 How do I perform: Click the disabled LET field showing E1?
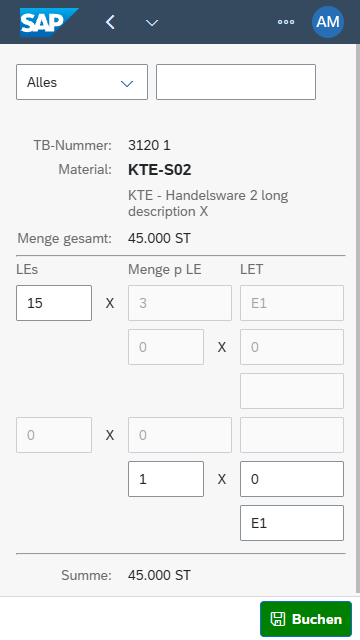(292, 303)
